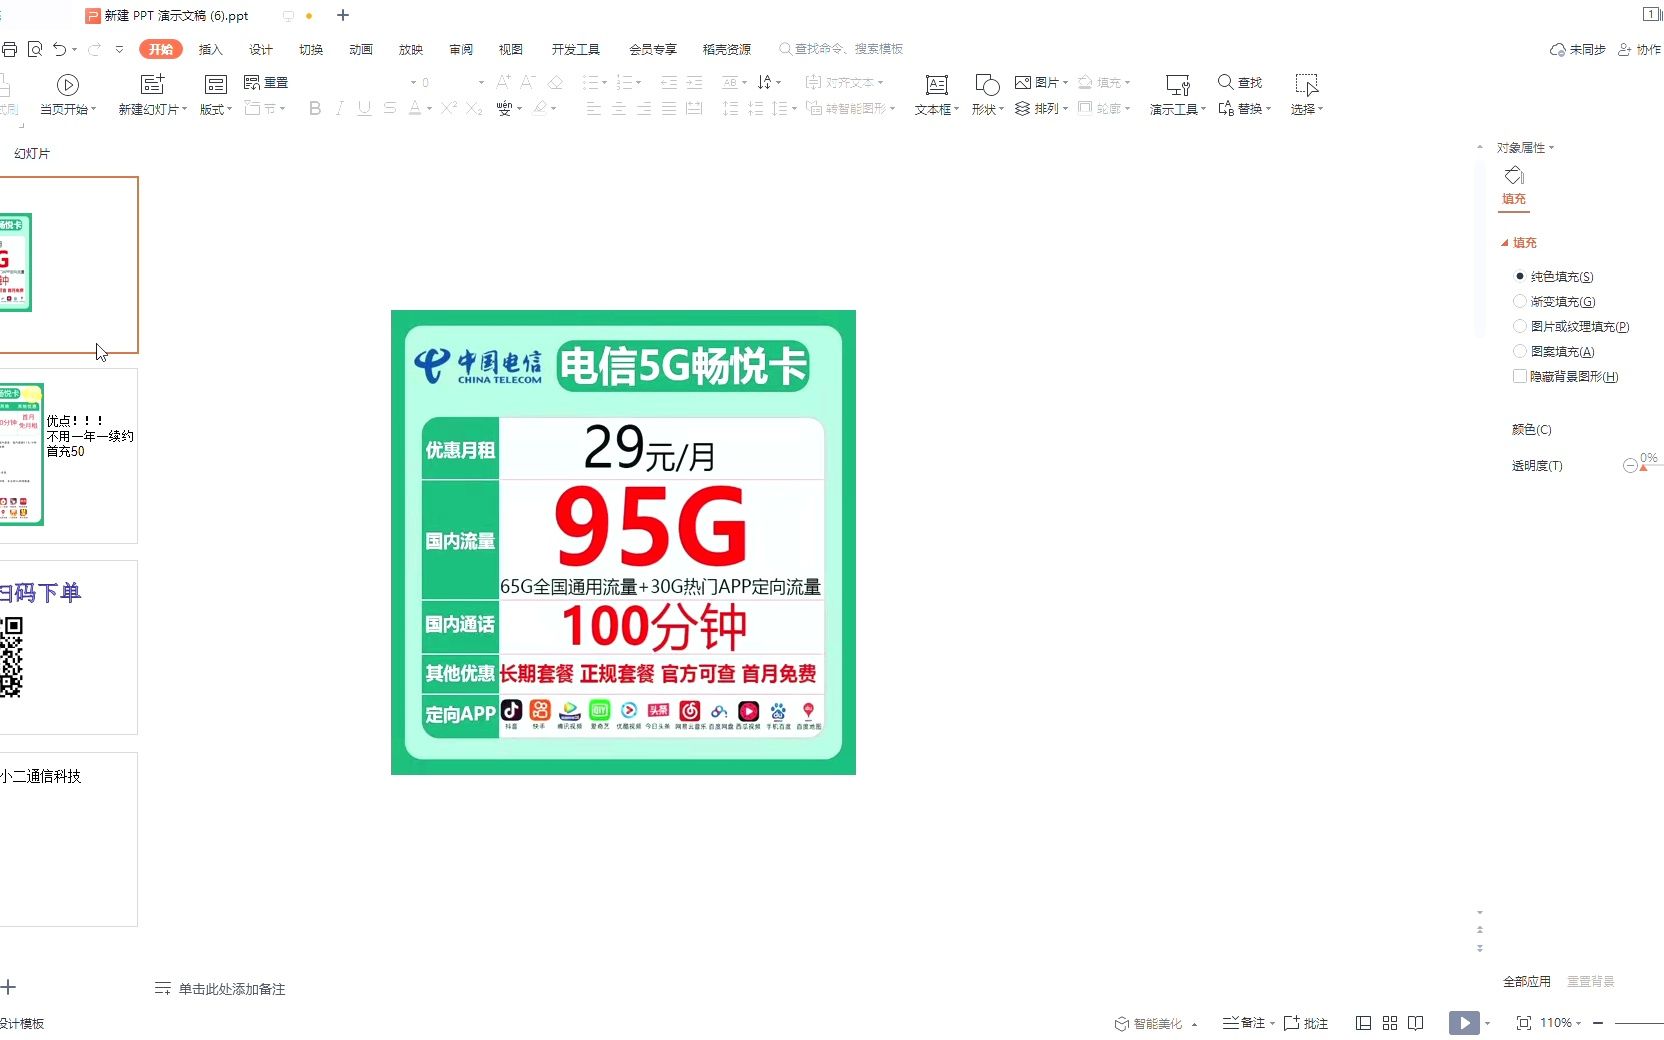Select pattern fill option 图案填充
Viewport: 1664px width, 1040px height.
pos(1555,351)
